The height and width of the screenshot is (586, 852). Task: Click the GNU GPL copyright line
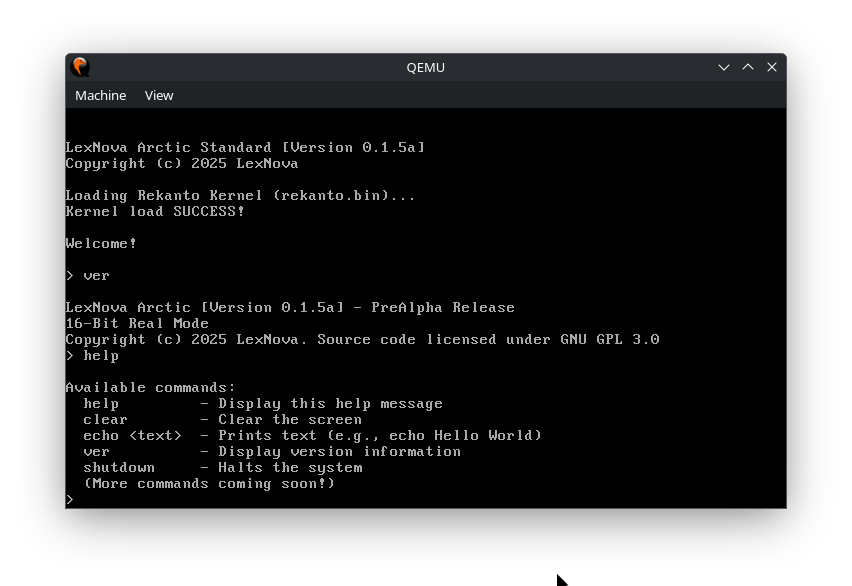362,339
